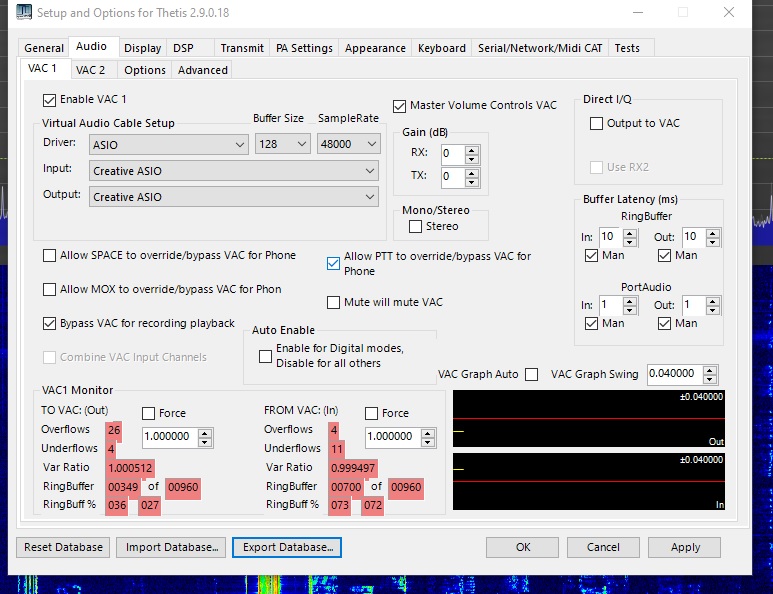Click the Export Database button
Image resolution: width=773 pixels, height=594 pixels.
287,547
